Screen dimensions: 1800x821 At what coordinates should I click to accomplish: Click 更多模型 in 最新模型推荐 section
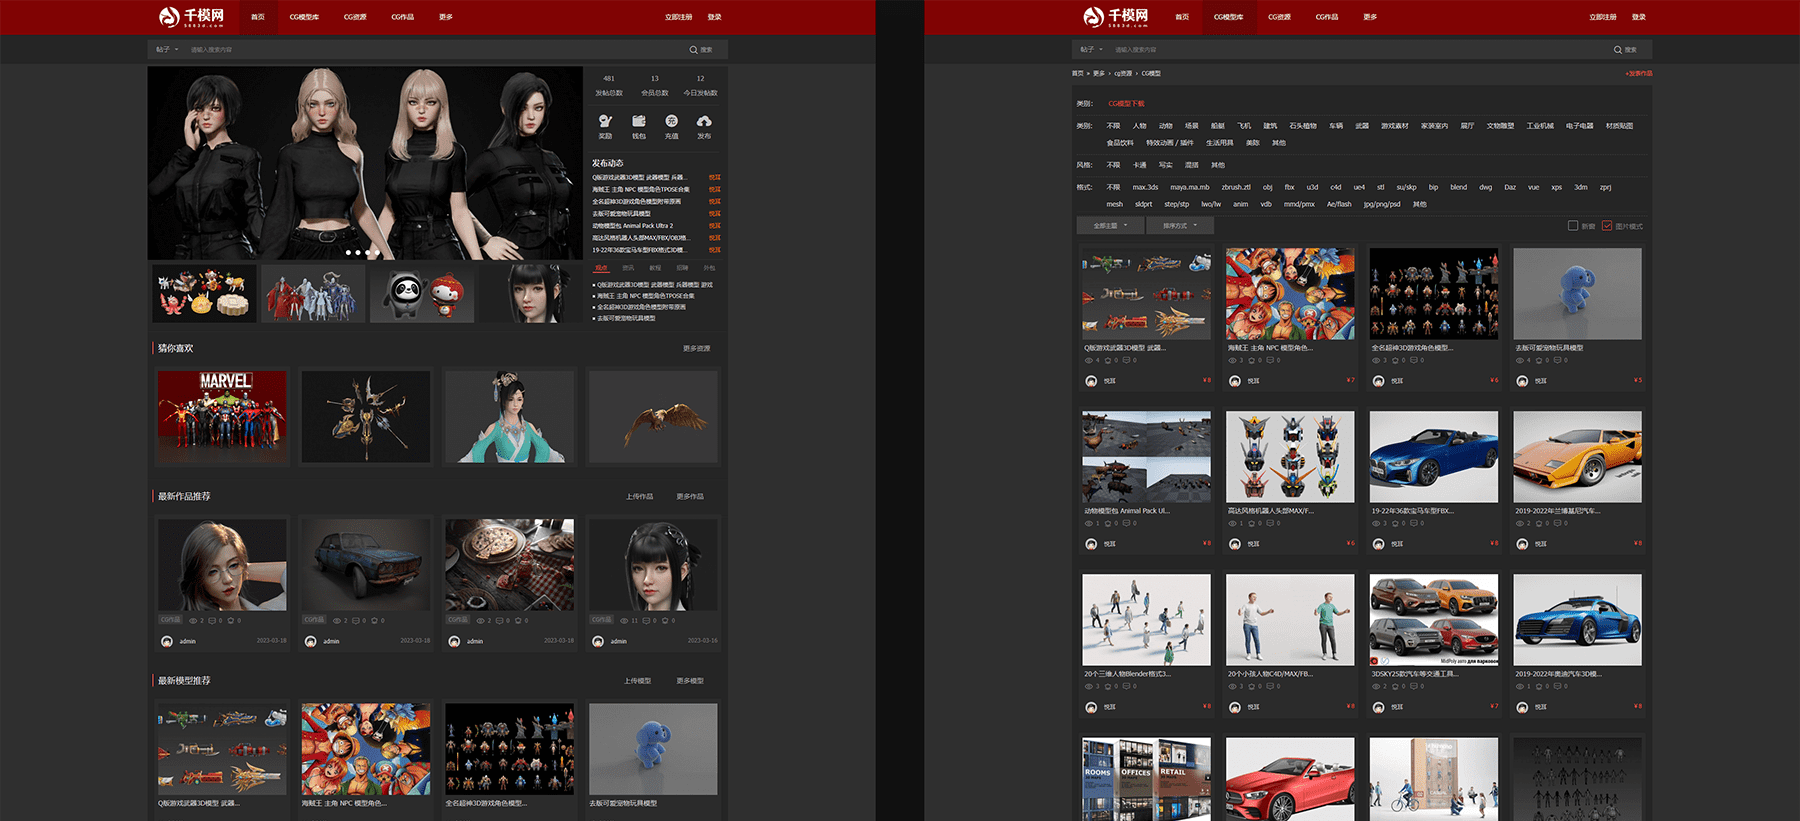coord(689,681)
